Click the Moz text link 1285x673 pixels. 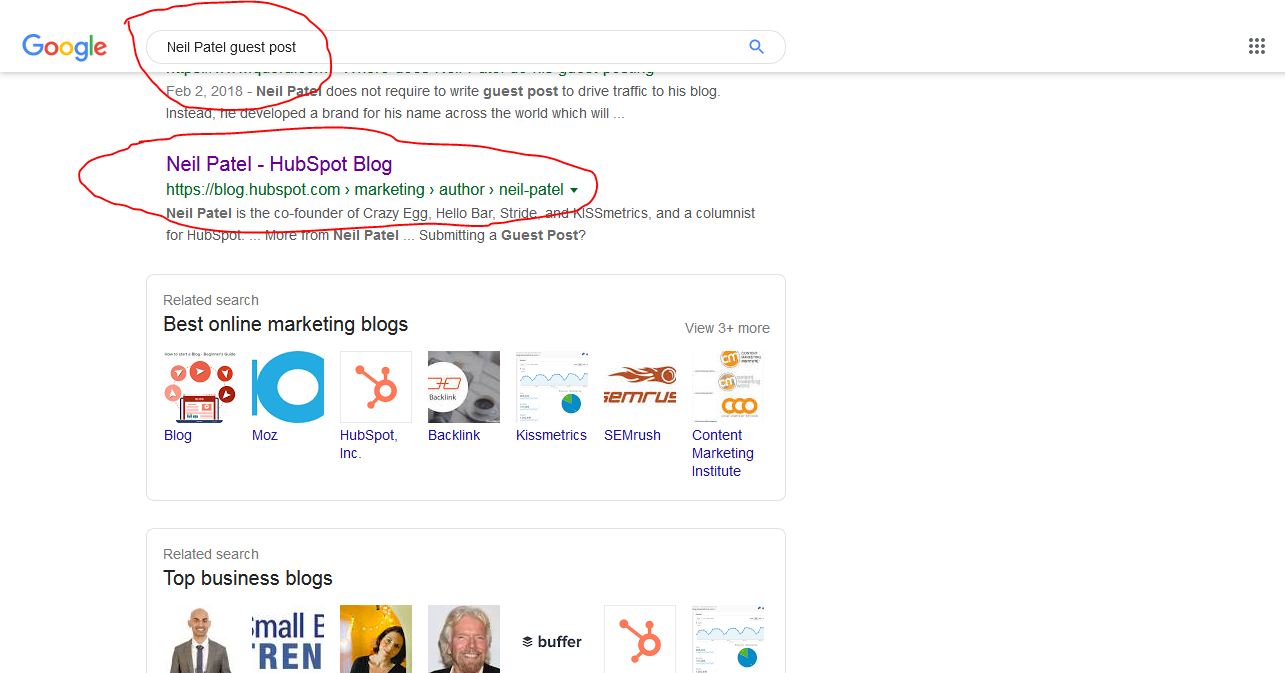(265, 435)
